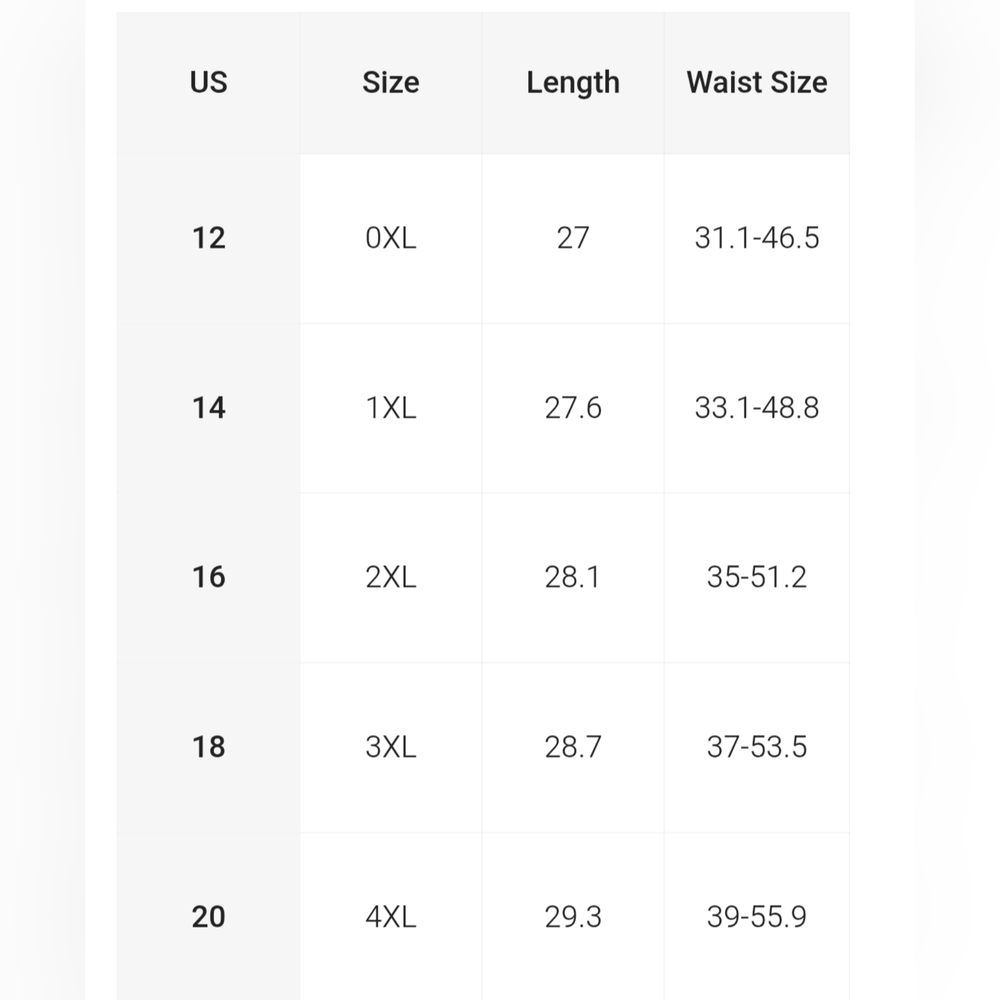This screenshot has width=1000, height=1000.
Task: Select US size 18 row label
Action: point(209,747)
